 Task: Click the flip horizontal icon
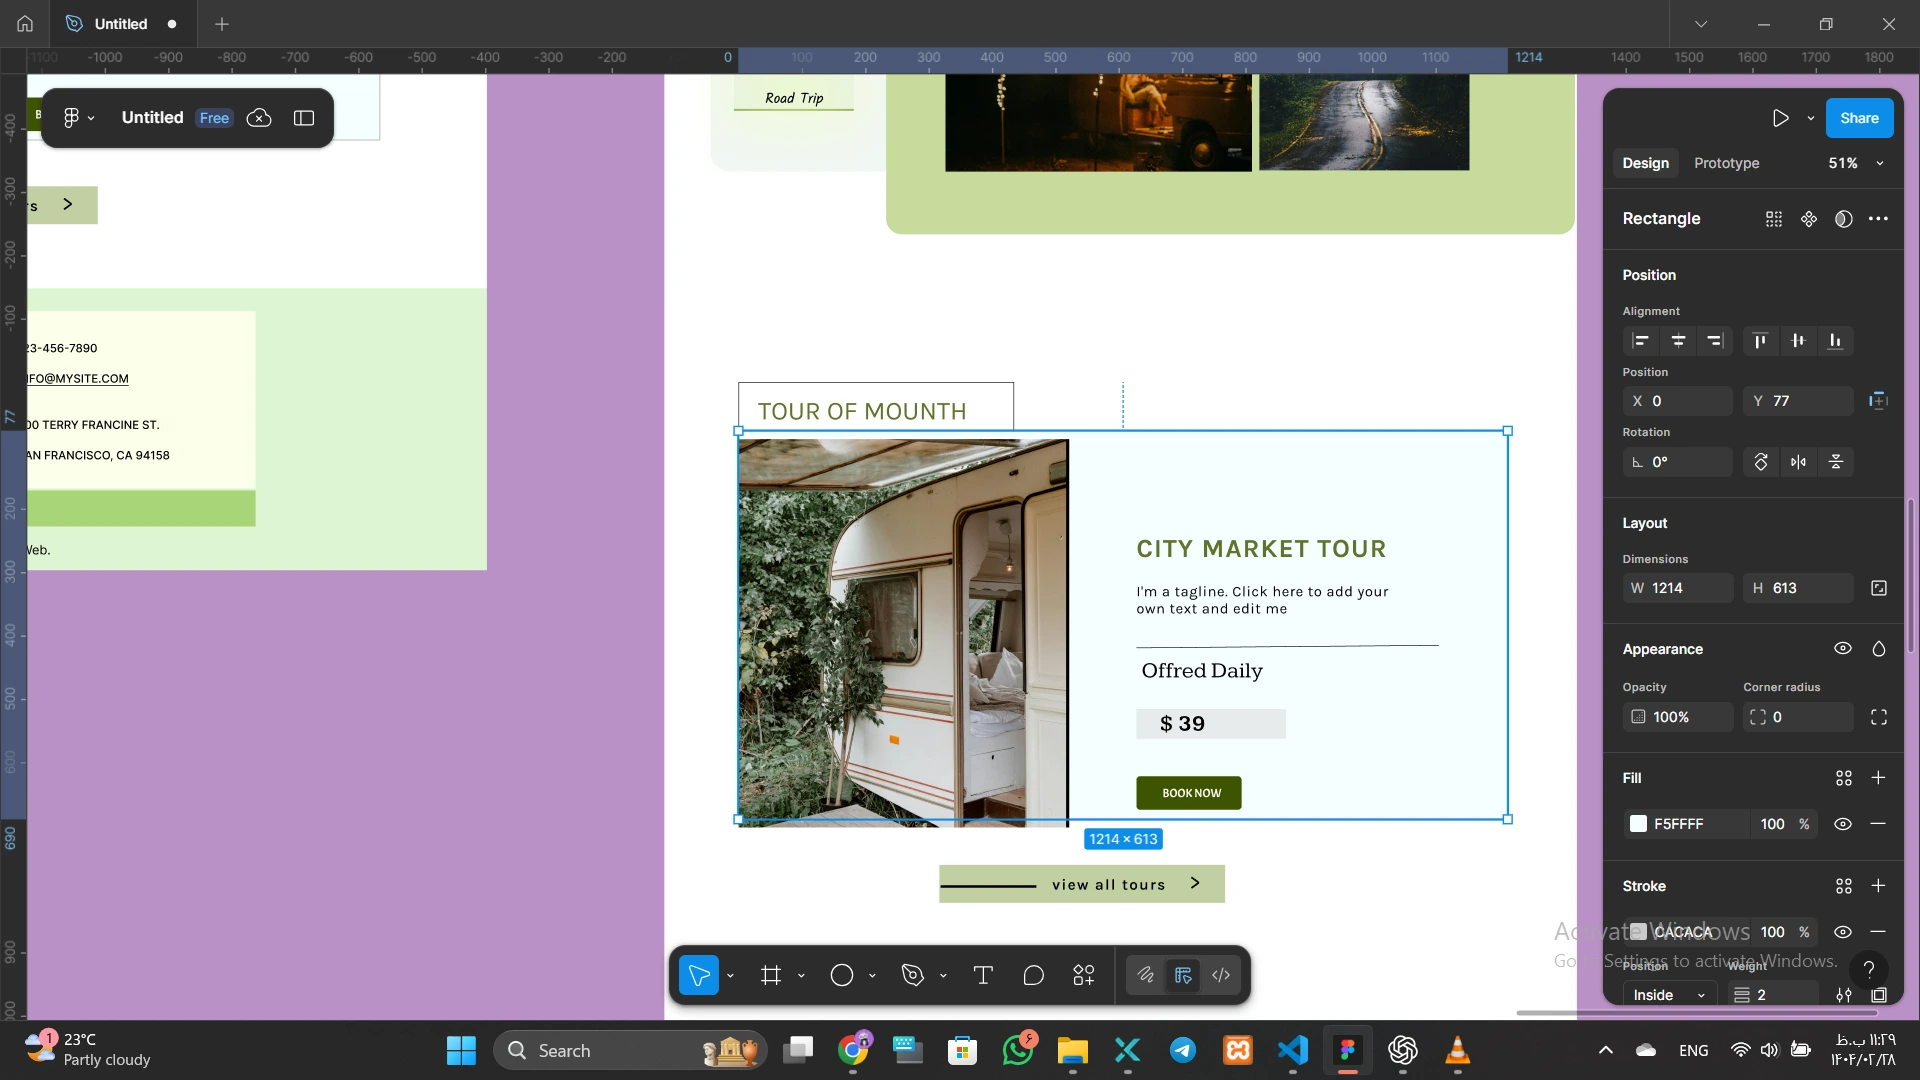tap(1798, 462)
